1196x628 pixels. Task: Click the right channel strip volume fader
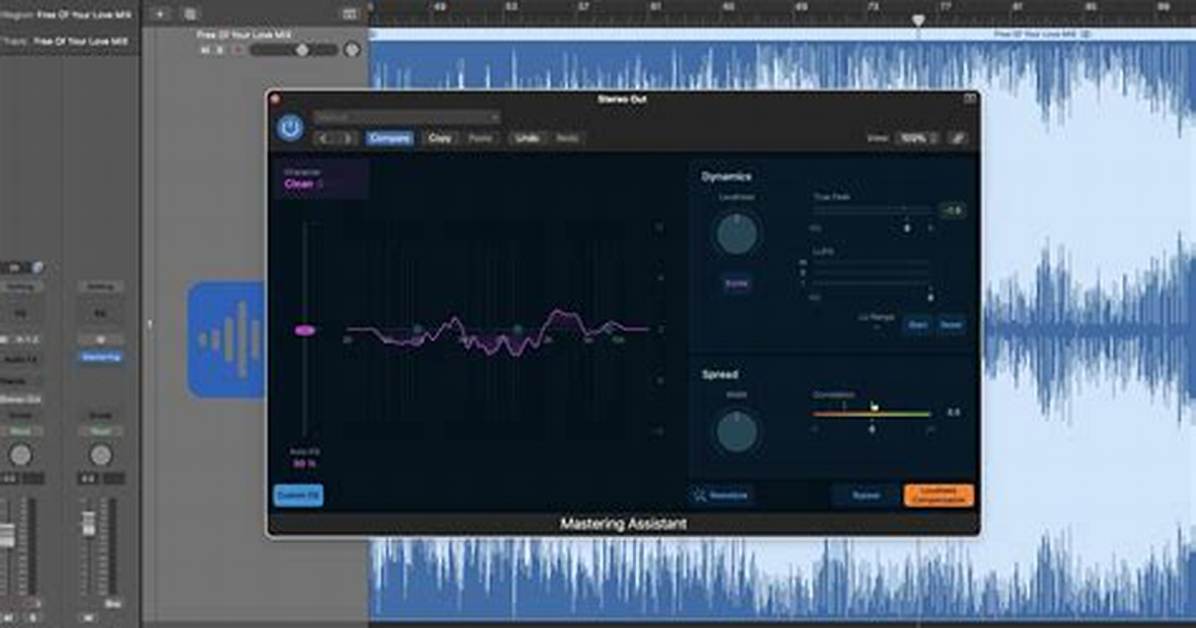(88, 523)
